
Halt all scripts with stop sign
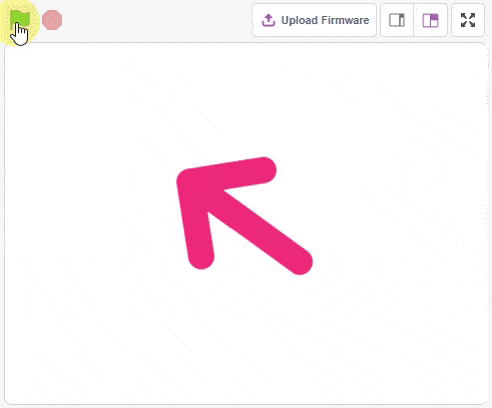(52, 20)
